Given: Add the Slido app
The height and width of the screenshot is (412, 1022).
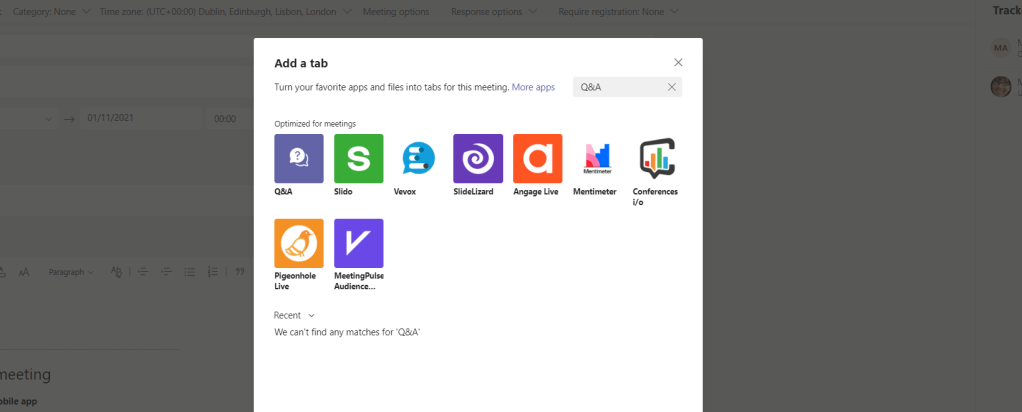Looking at the screenshot, I should click(358, 158).
